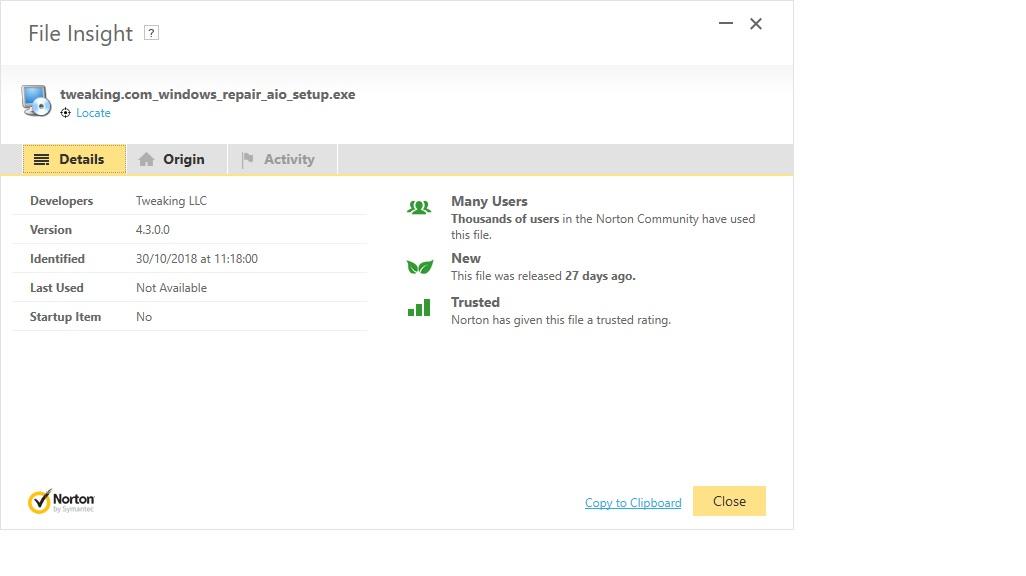
Task: Click the Many Users people icon
Action: pyautogui.click(x=419, y=208)
